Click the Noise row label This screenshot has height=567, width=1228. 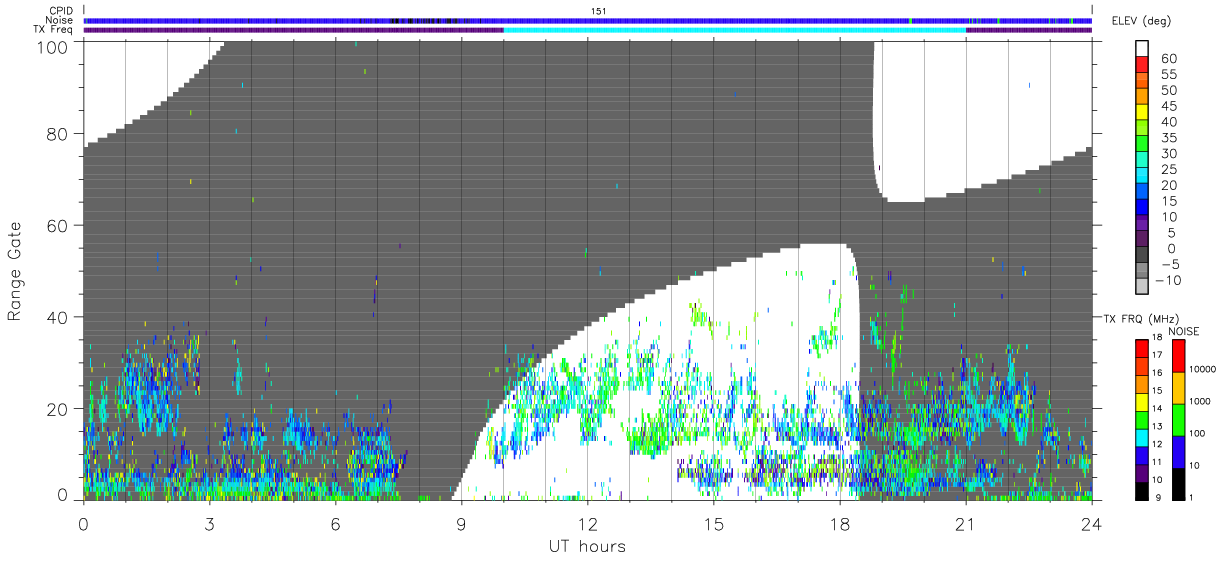tap(59, 20)
